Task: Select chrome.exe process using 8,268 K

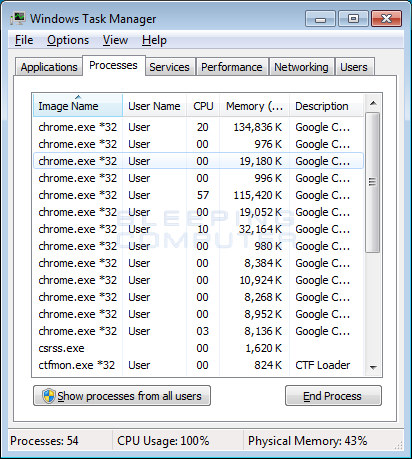Action: click(198, 297)
